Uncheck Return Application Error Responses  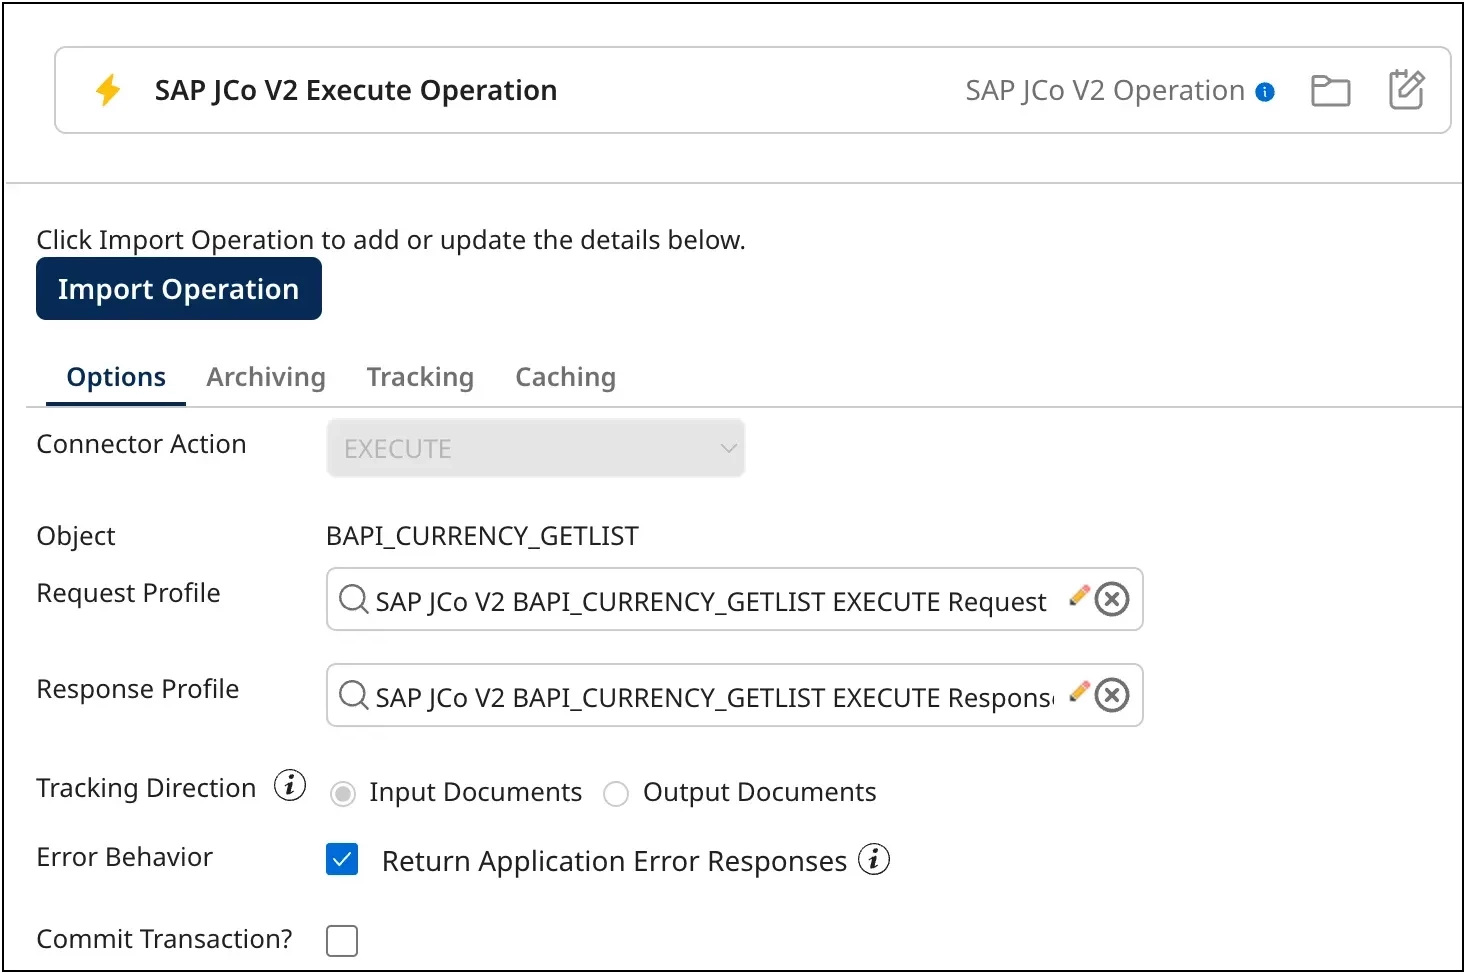point(341,860)
